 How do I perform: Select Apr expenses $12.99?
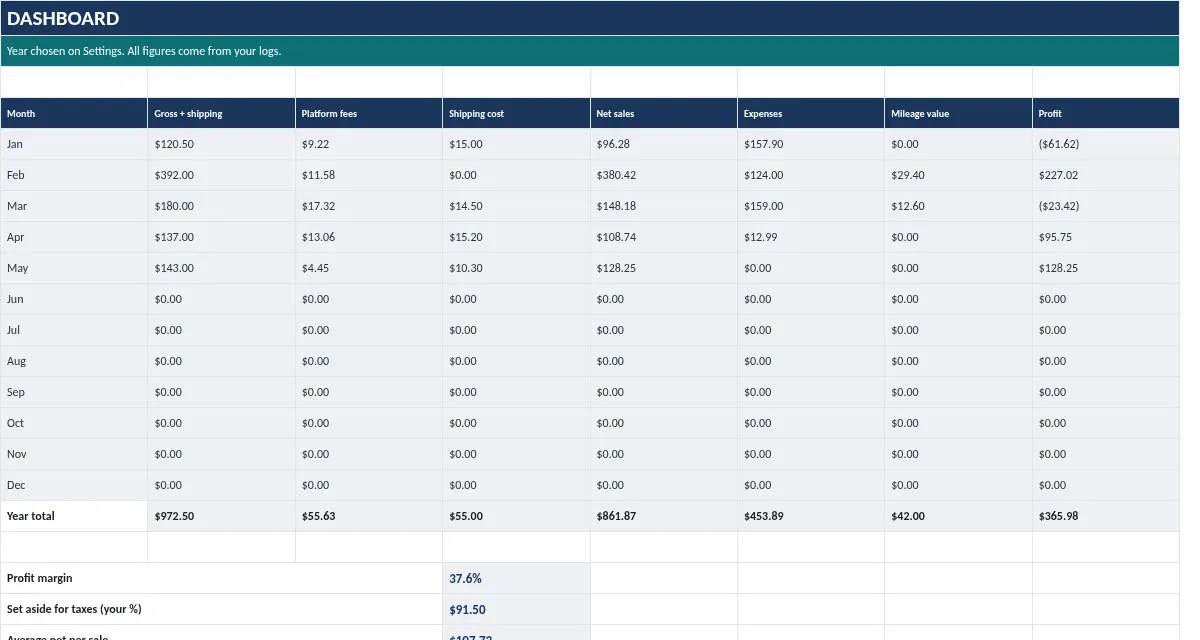tap(811, 237)
